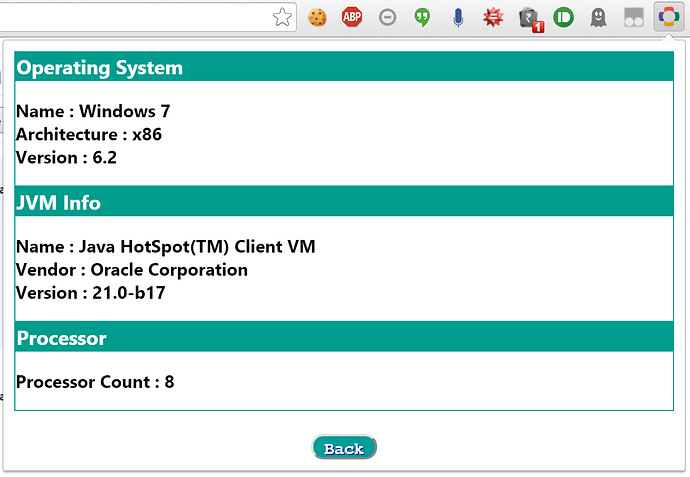Click the gray minus circle extension icon
Screen dimensions: 690x477
coord(387,18)
